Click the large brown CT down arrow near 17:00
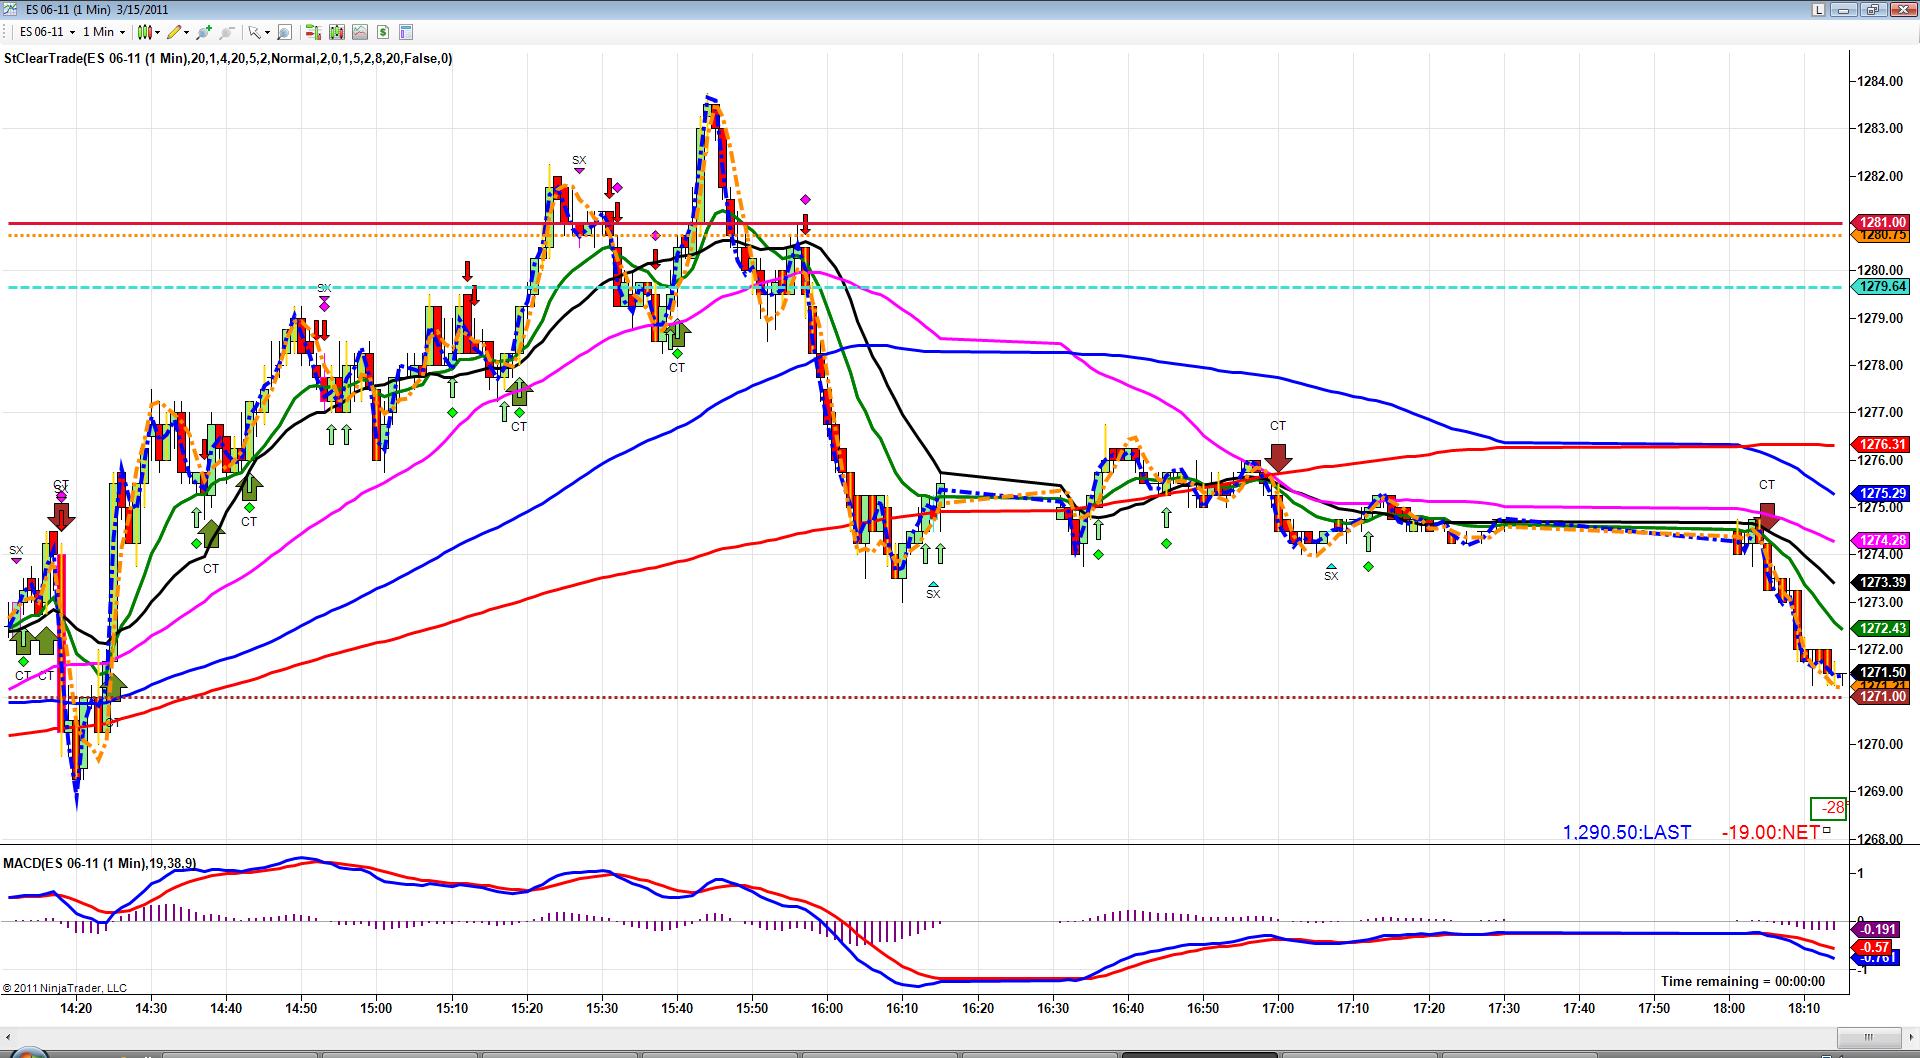This screenshot has height=1058, width=1920. [x=1278, y=458]
